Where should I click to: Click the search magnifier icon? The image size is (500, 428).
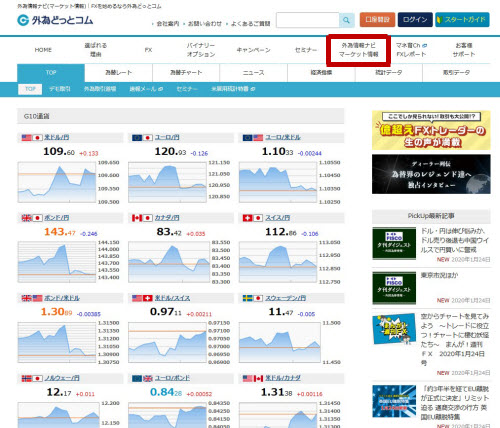(346, 20)
